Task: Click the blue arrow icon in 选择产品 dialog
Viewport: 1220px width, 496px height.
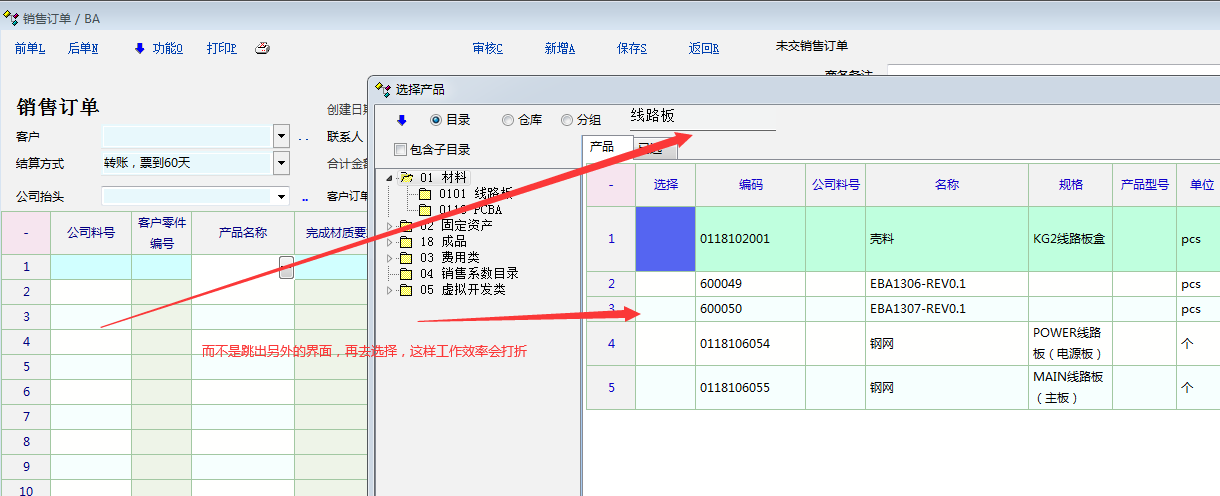Action: click(402, 120)
